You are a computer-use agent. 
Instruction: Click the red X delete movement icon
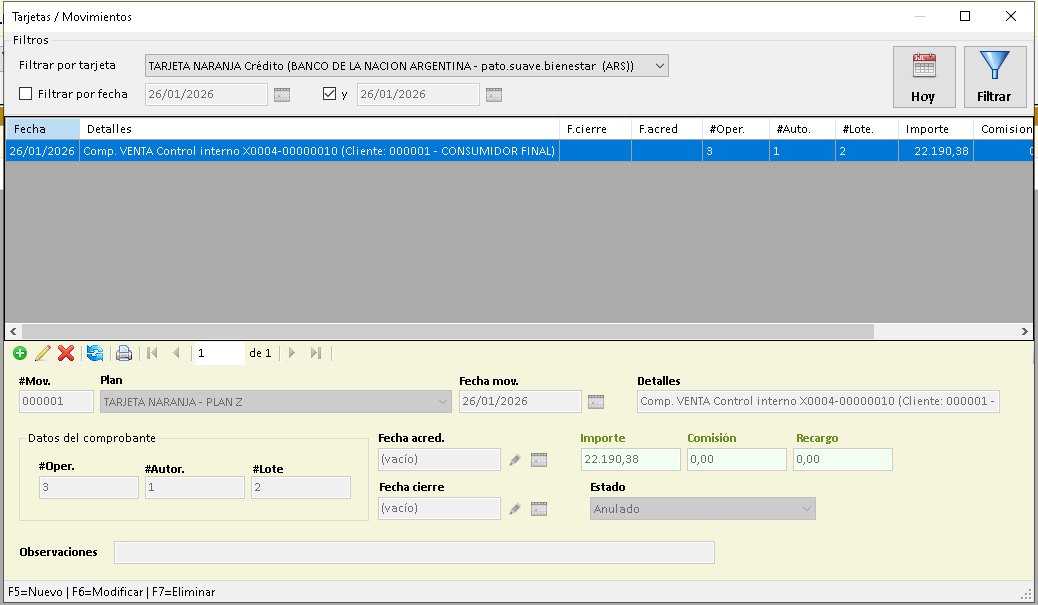[x=66, y=353]
